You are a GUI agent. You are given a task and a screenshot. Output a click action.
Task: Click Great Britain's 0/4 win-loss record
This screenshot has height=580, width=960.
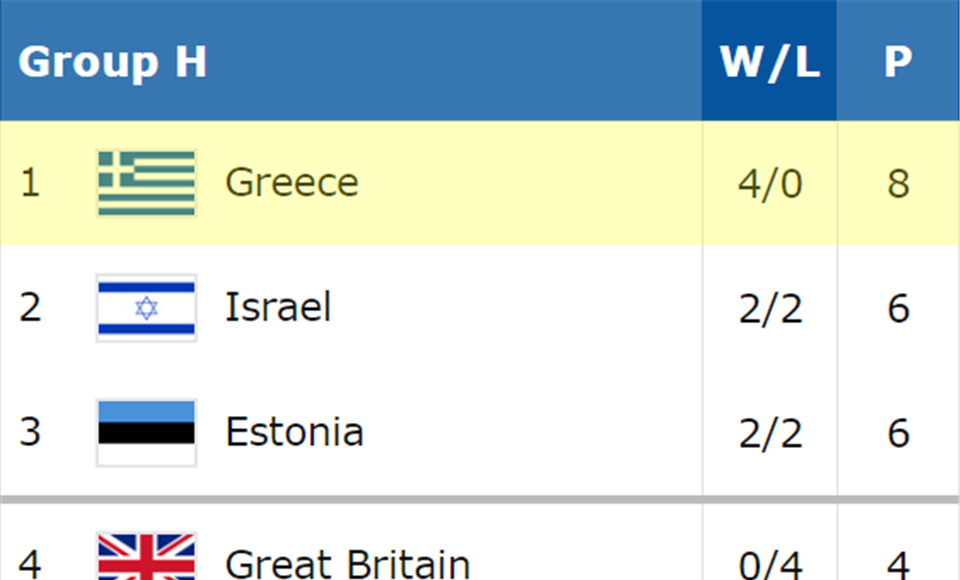[x=770, y=564]
